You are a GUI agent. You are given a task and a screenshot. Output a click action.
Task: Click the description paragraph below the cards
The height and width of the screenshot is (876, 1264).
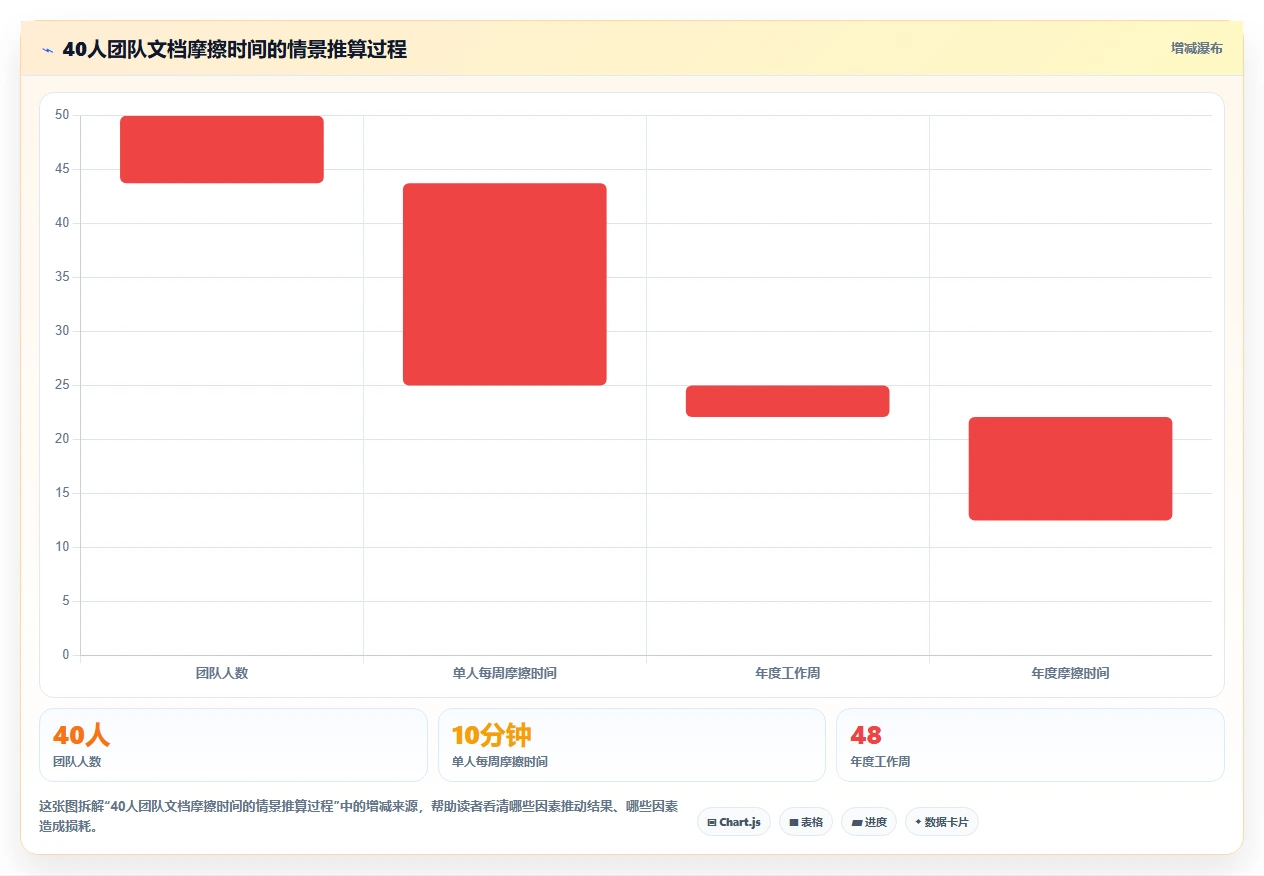[358, 816]
